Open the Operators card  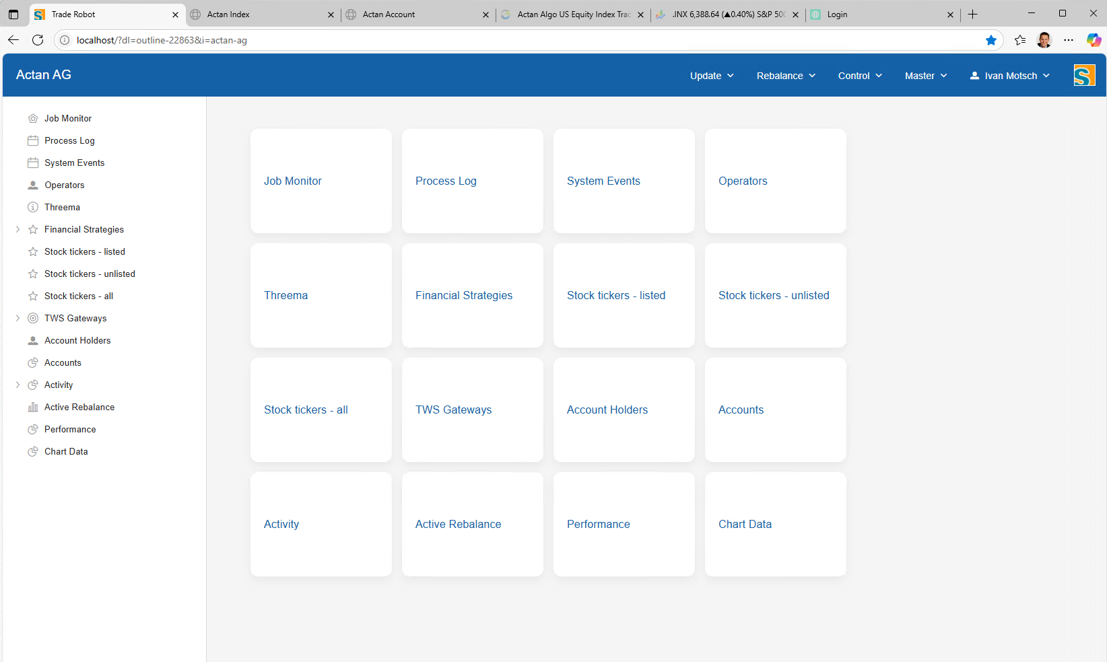point(775,181)
